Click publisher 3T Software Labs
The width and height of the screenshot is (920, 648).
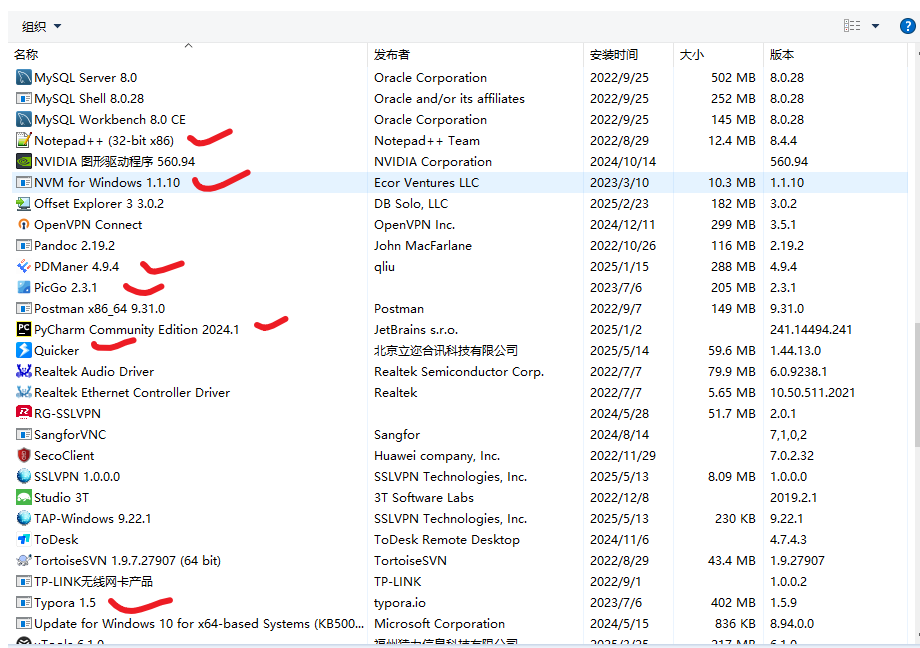424,498
